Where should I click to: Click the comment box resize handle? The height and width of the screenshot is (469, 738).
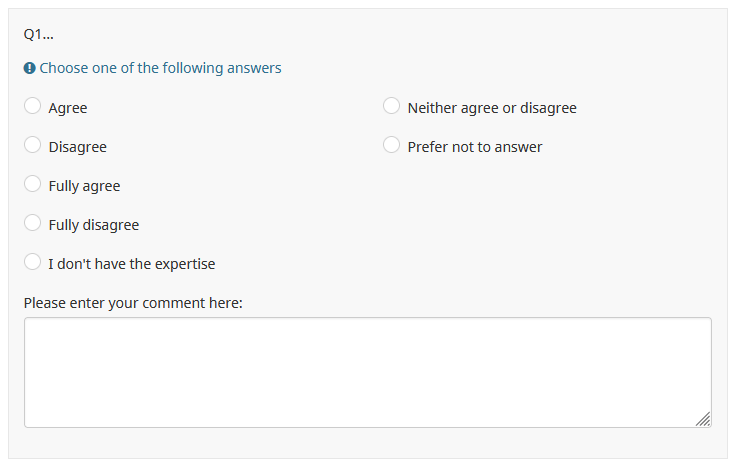click(704, 420)
